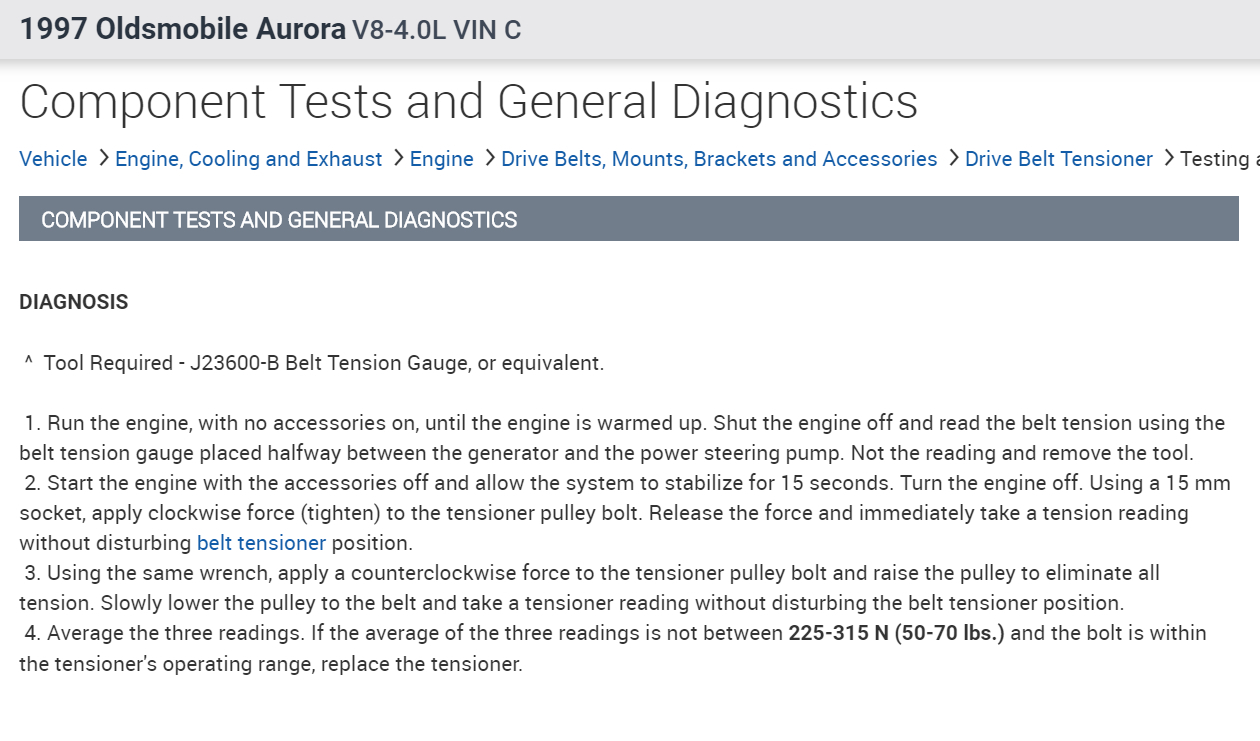The height and width of the screenshot is (741, 1260).
Task: Go to the Engine breadcrumb link
Action: tap(441, 159)
